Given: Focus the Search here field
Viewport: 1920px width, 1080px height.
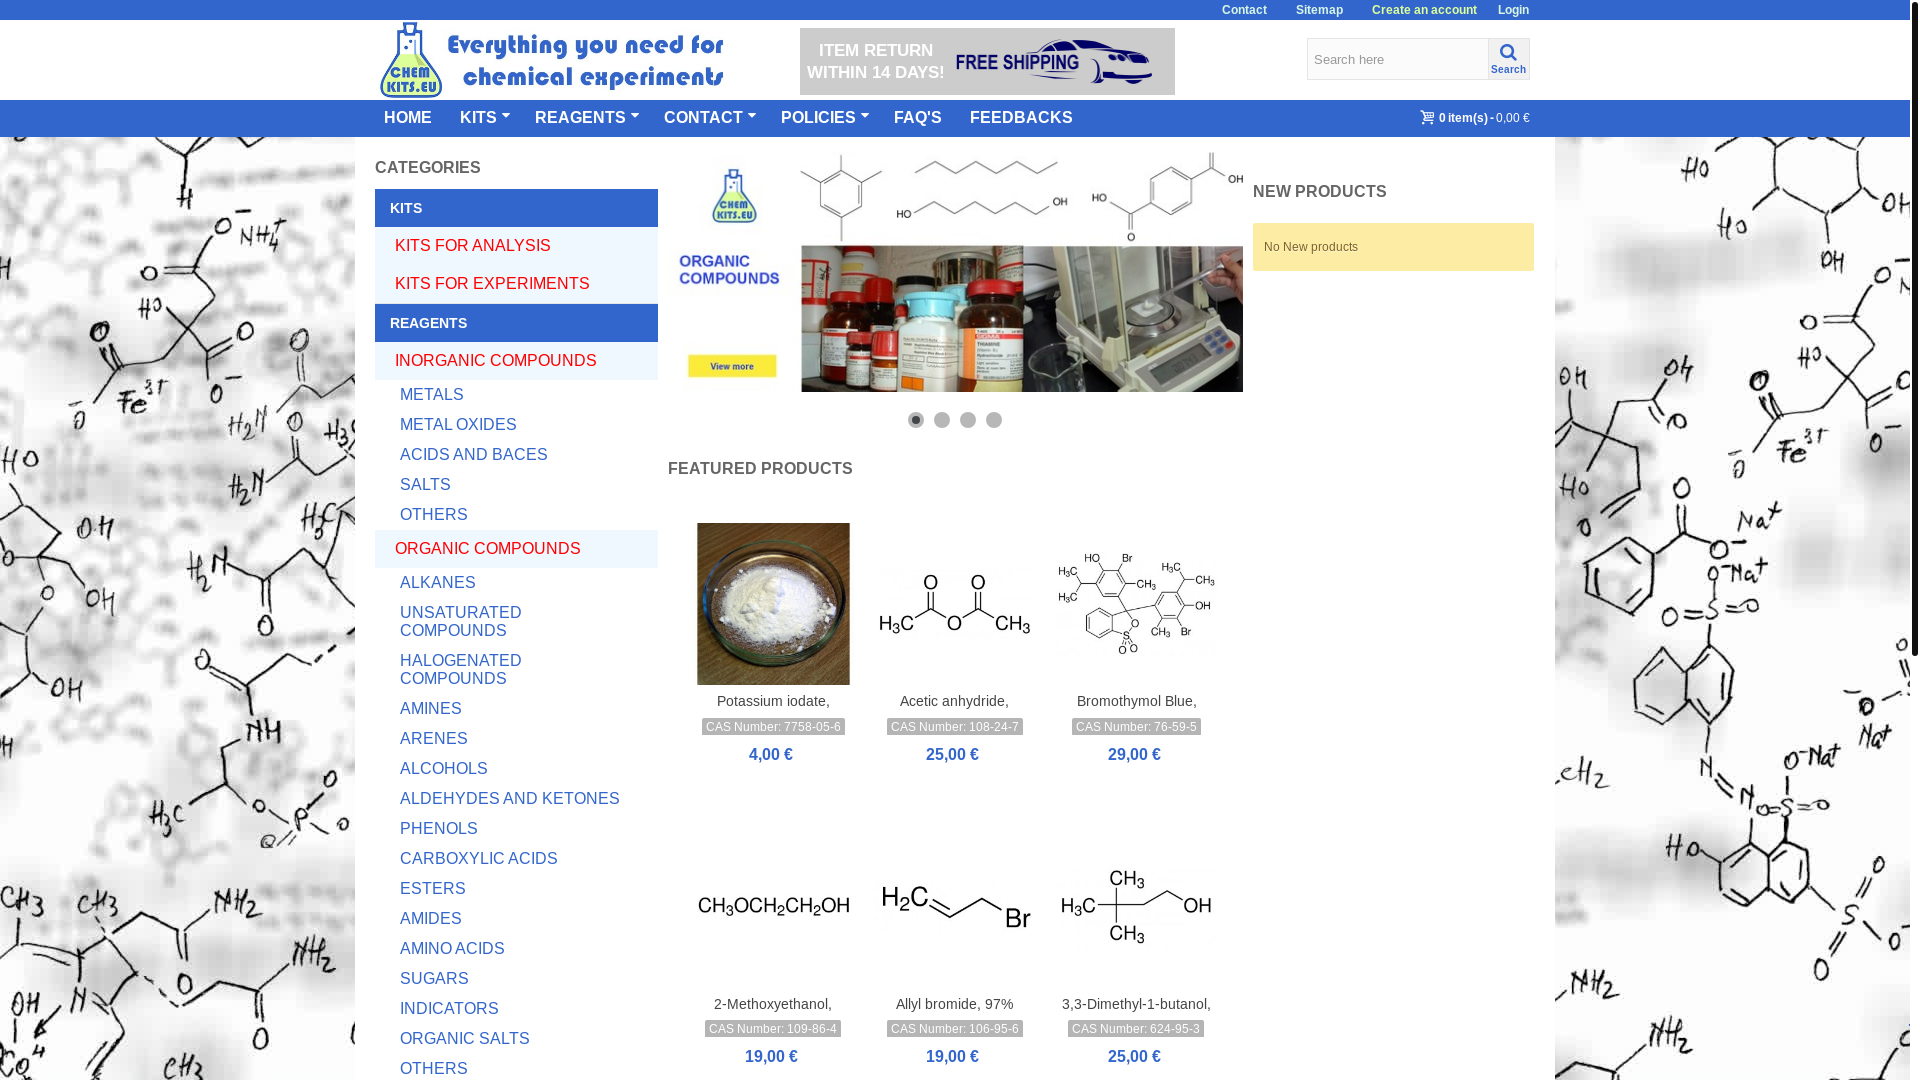Looking at the screenshot, I should 1397,59.
